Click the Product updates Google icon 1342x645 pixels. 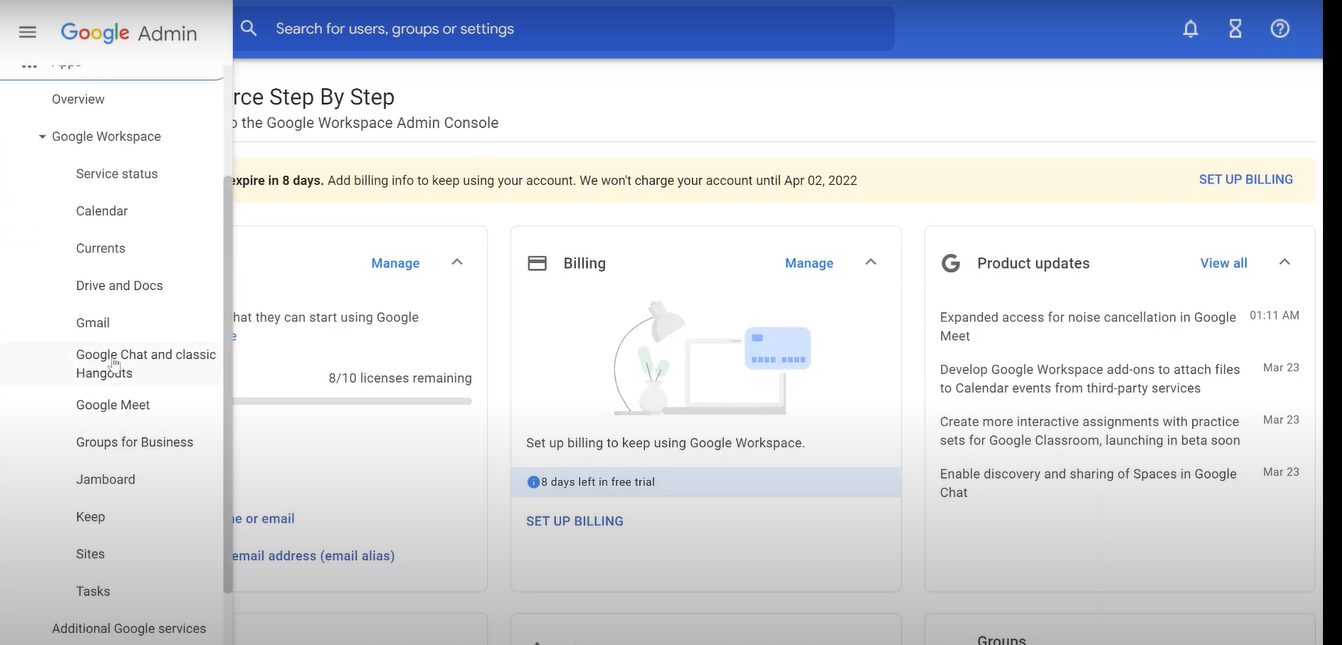951,263
